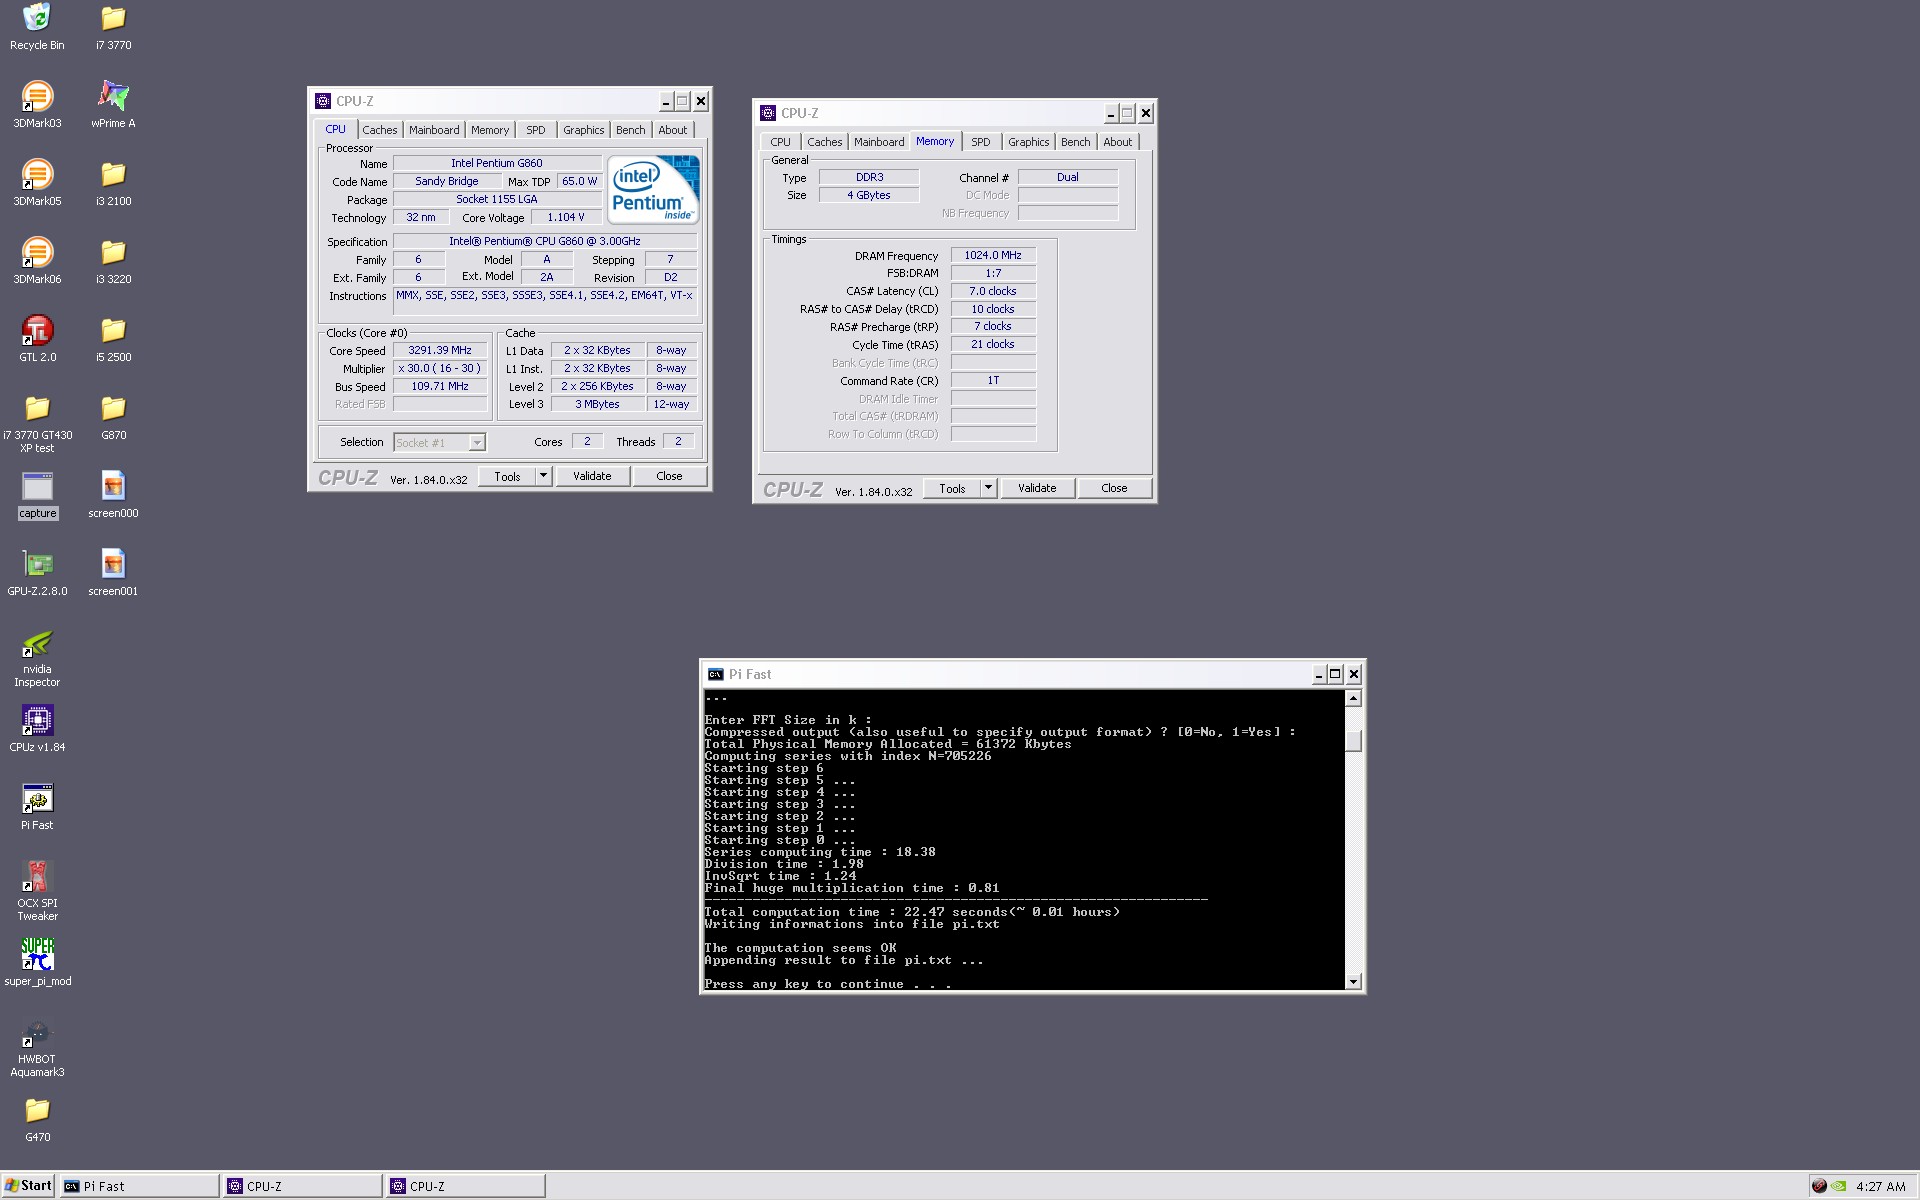The width and height of the screenshot is (1920, 1200).
Task: Click the DRAM Frequency value field
Action: 993,255
